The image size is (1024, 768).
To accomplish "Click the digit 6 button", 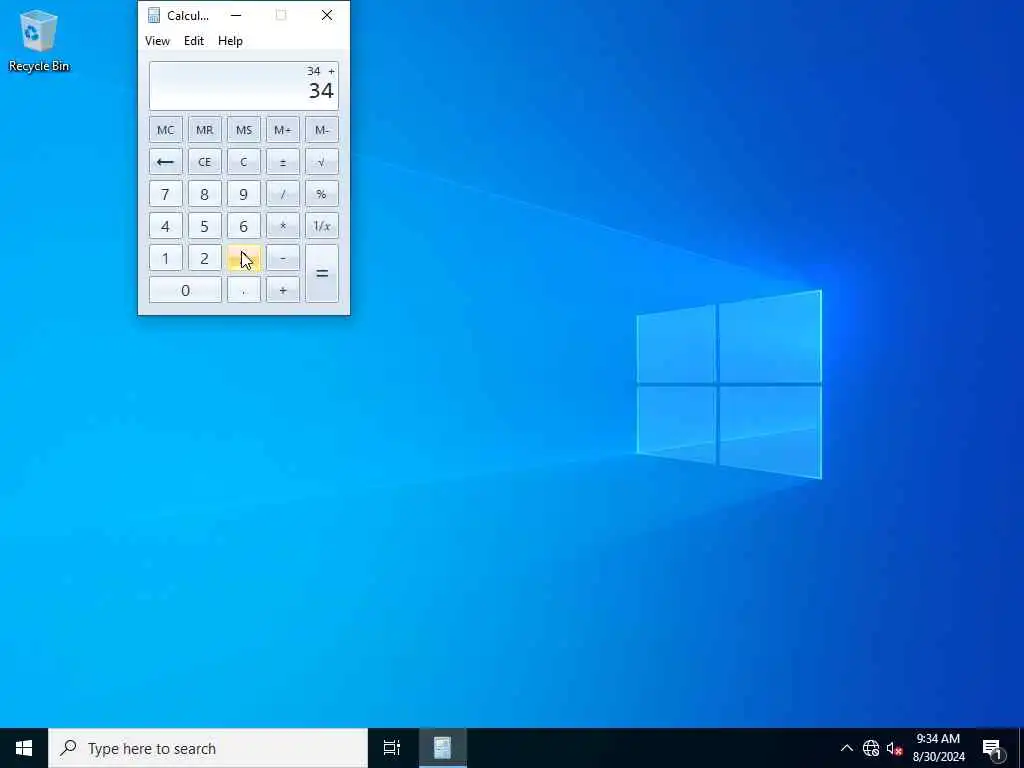I will coord(244,226).
